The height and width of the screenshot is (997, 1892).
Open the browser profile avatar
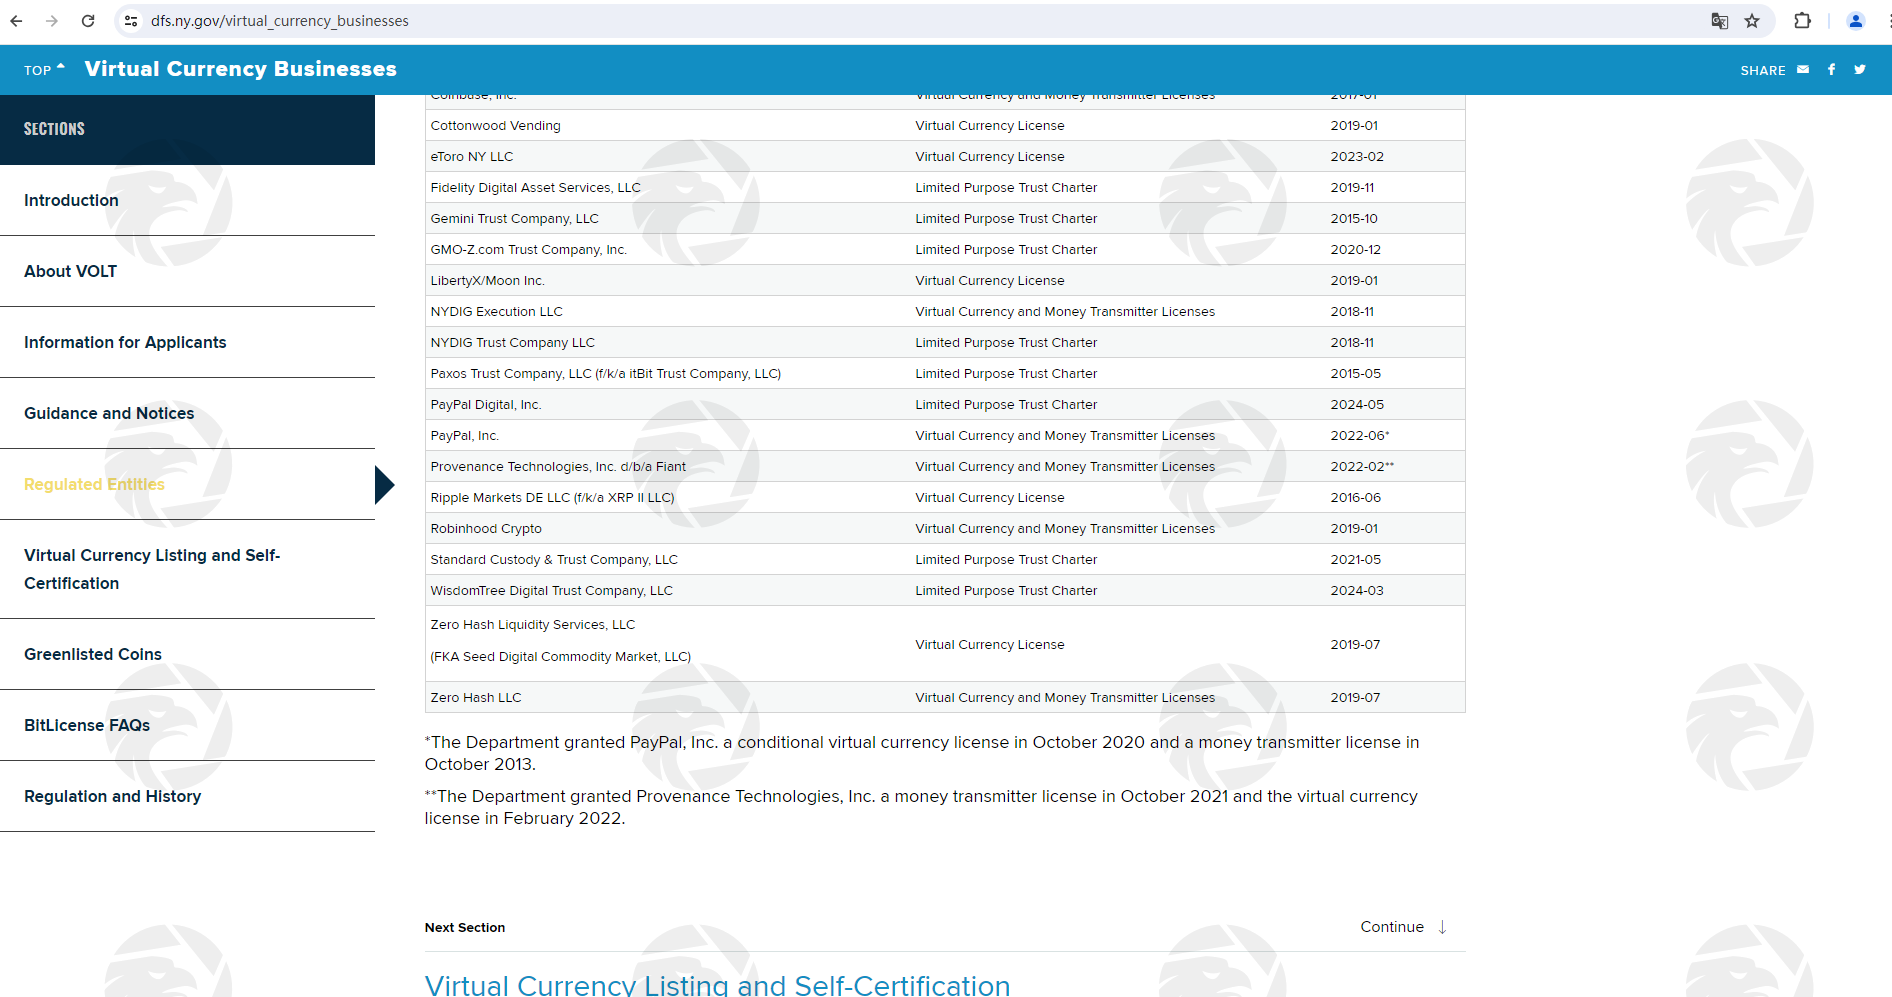click(1856, 21)
